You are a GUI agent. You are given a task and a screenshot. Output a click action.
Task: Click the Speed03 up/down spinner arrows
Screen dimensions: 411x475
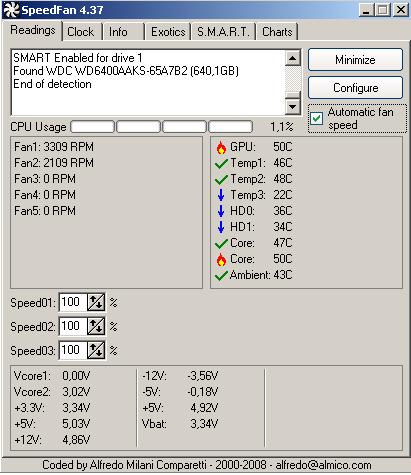point(96,350)
